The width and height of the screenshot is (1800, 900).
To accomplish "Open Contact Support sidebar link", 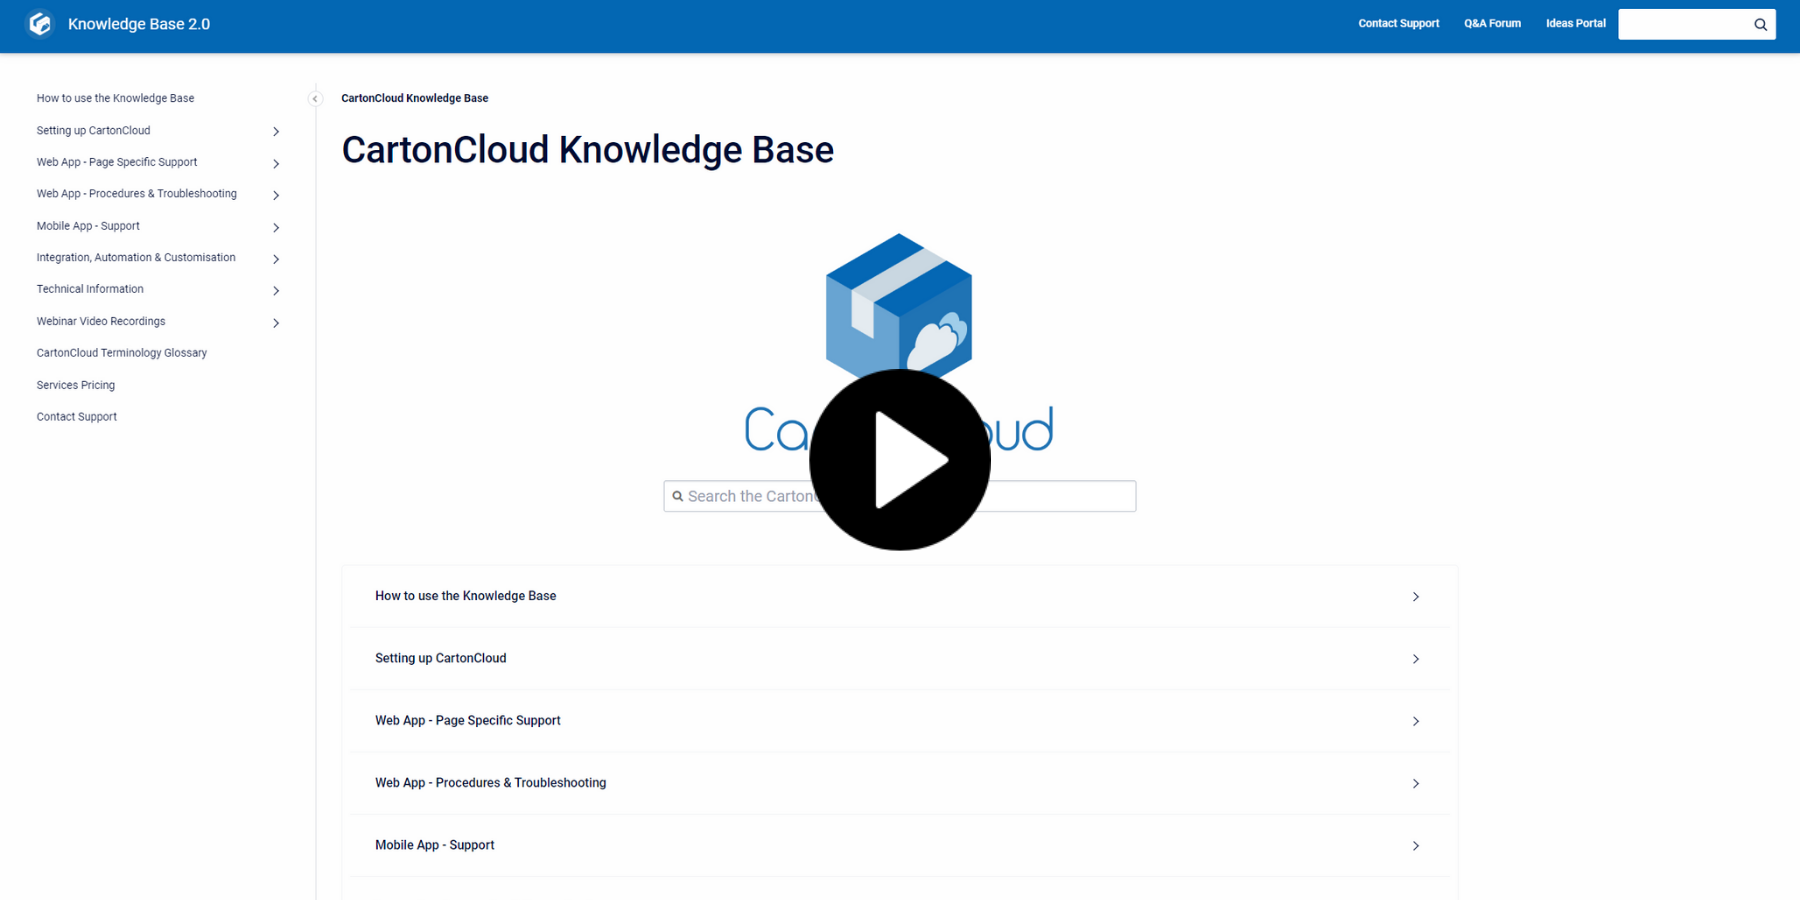I will click(x=77, y=417).
